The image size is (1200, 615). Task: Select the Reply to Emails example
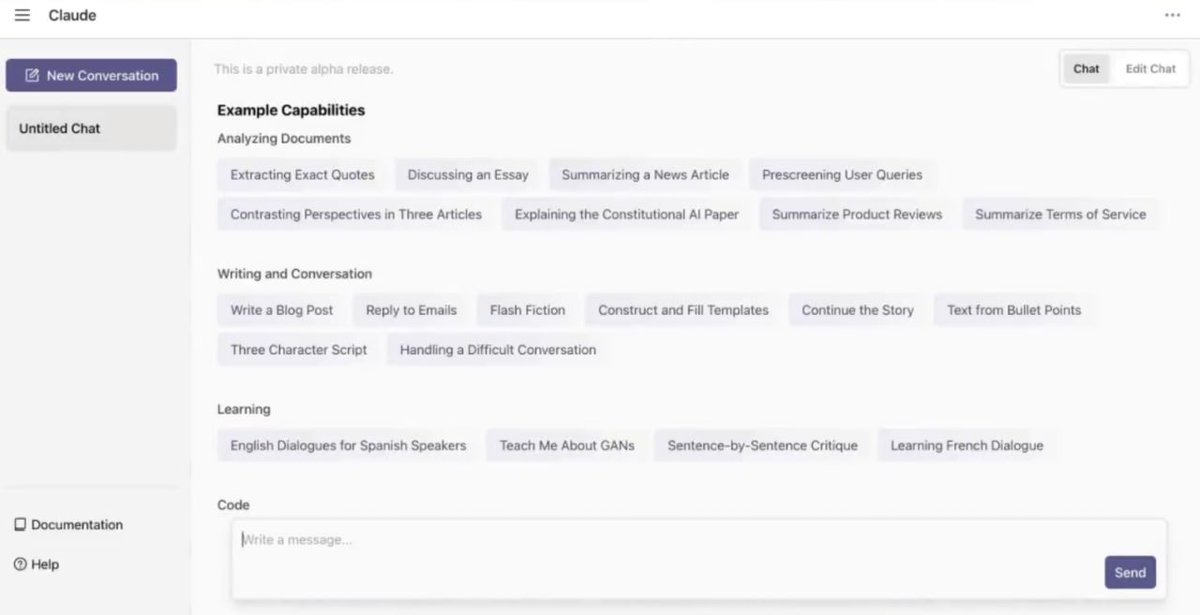point(411,310)
